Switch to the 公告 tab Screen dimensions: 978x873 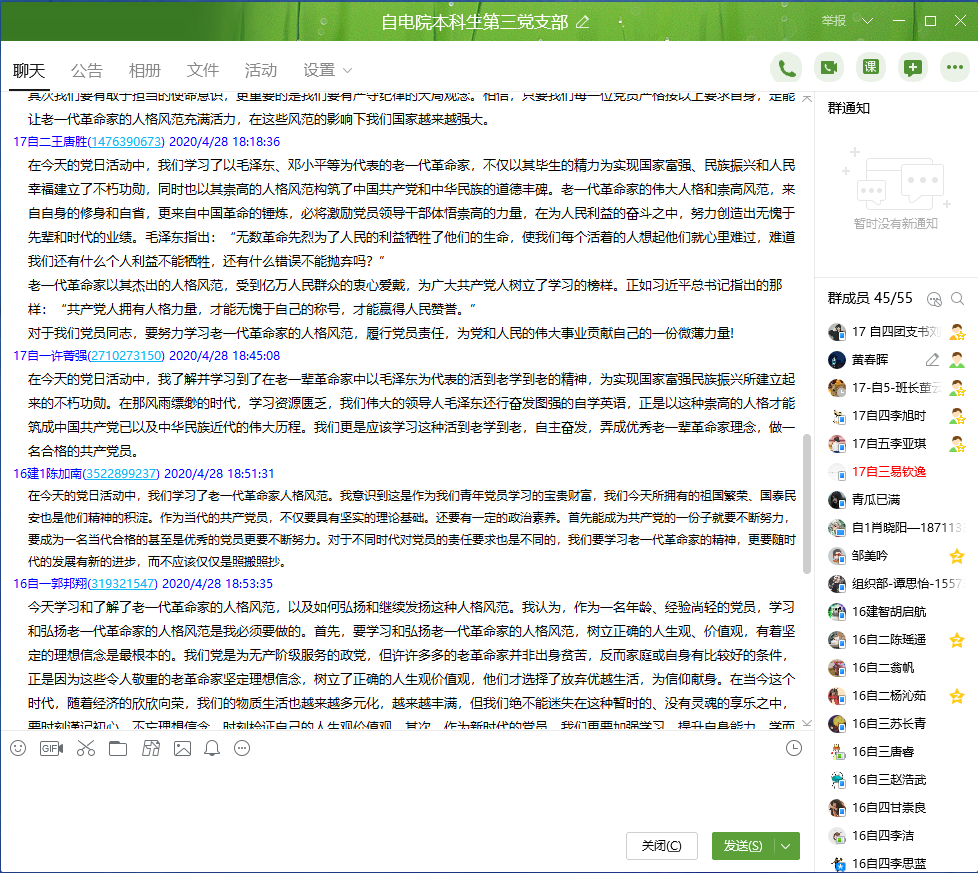(x=87, y=70)
